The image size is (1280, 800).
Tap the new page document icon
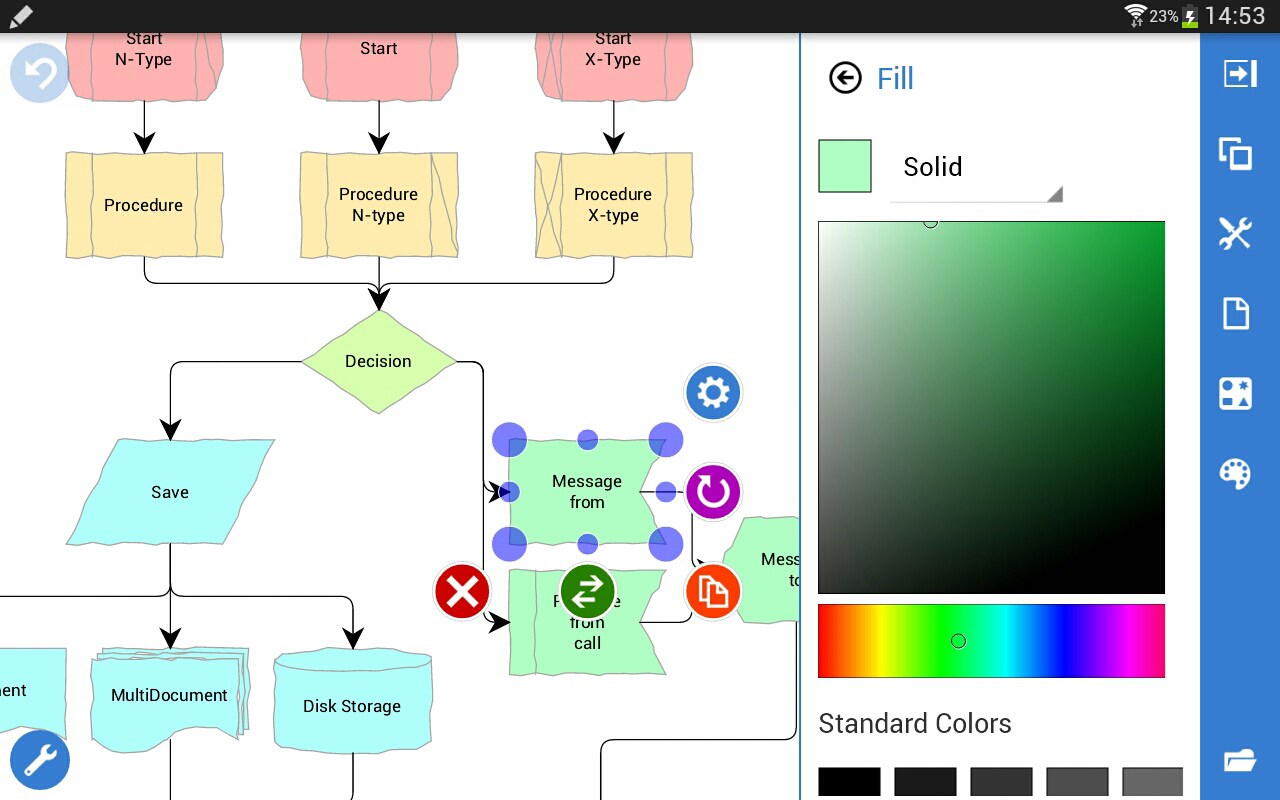coord(1235,313)
